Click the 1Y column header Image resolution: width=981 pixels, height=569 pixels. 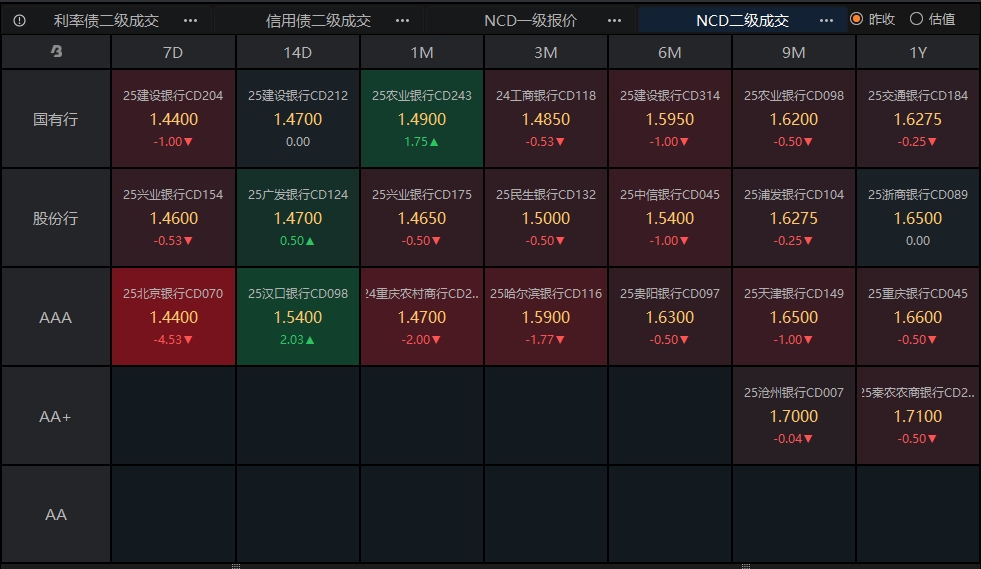pos(918,52)
